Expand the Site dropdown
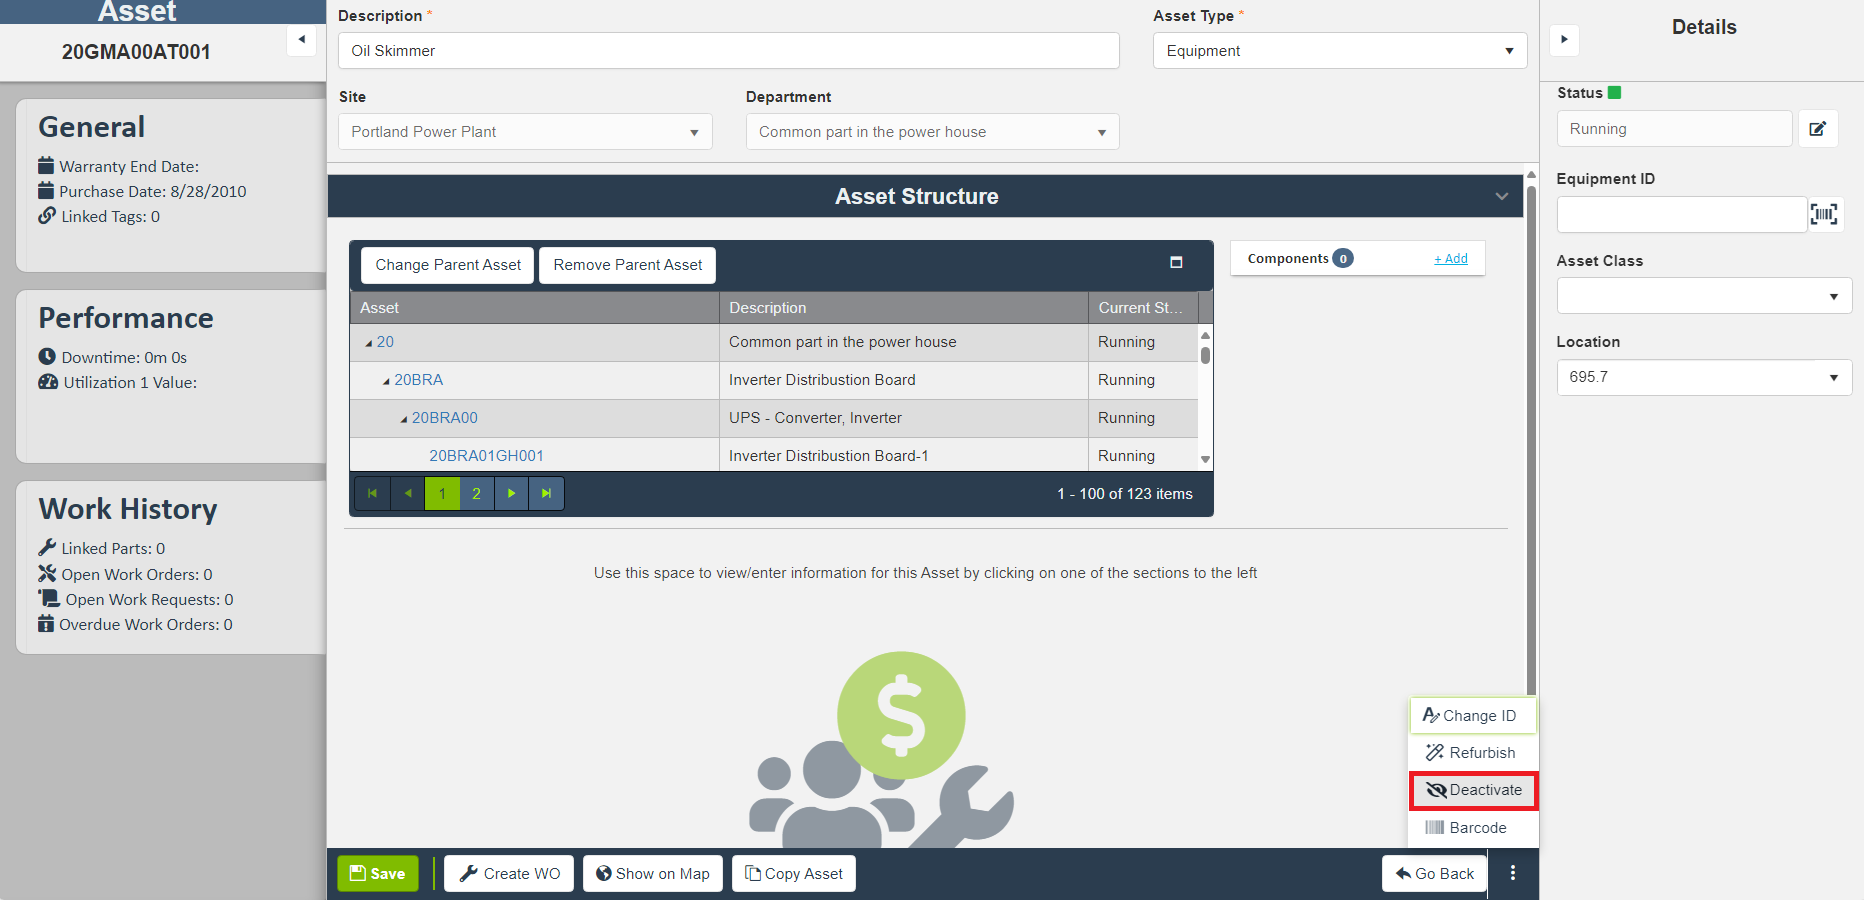Screen dimensions: 1864x900 coord(525,132)
